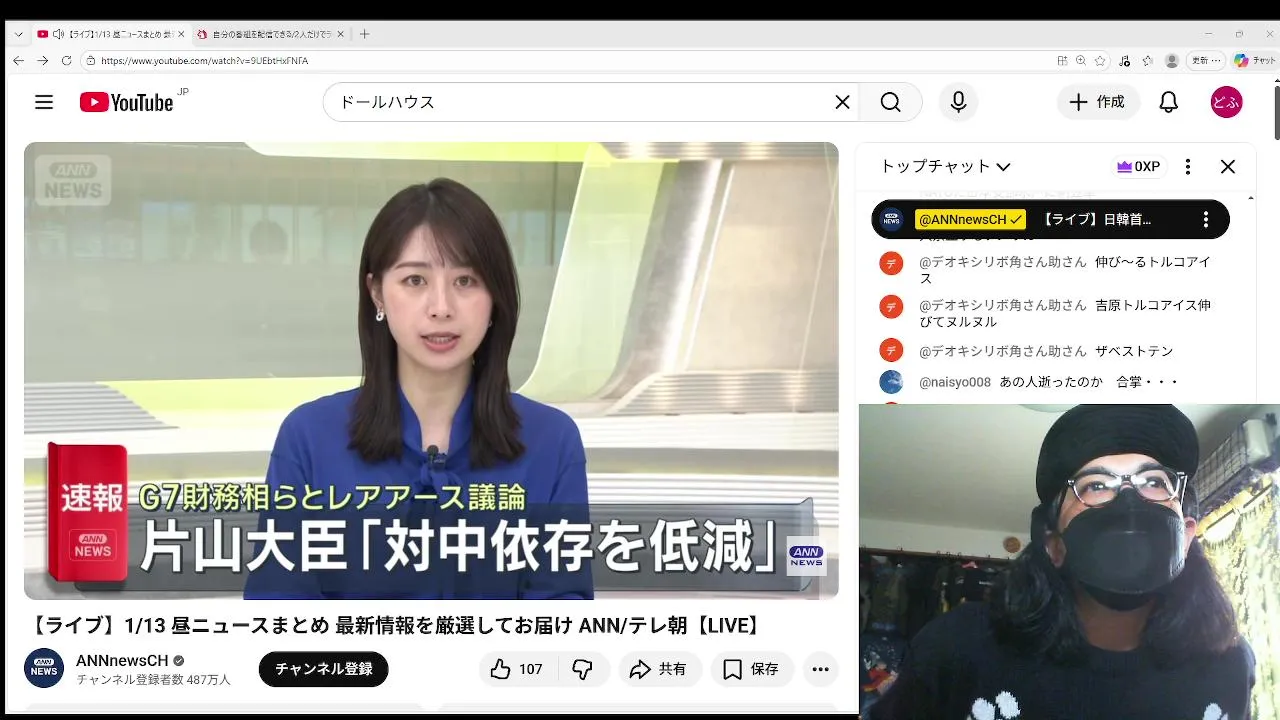
Task: Click the 更新 browser update button
Action: coord(1206,61)
